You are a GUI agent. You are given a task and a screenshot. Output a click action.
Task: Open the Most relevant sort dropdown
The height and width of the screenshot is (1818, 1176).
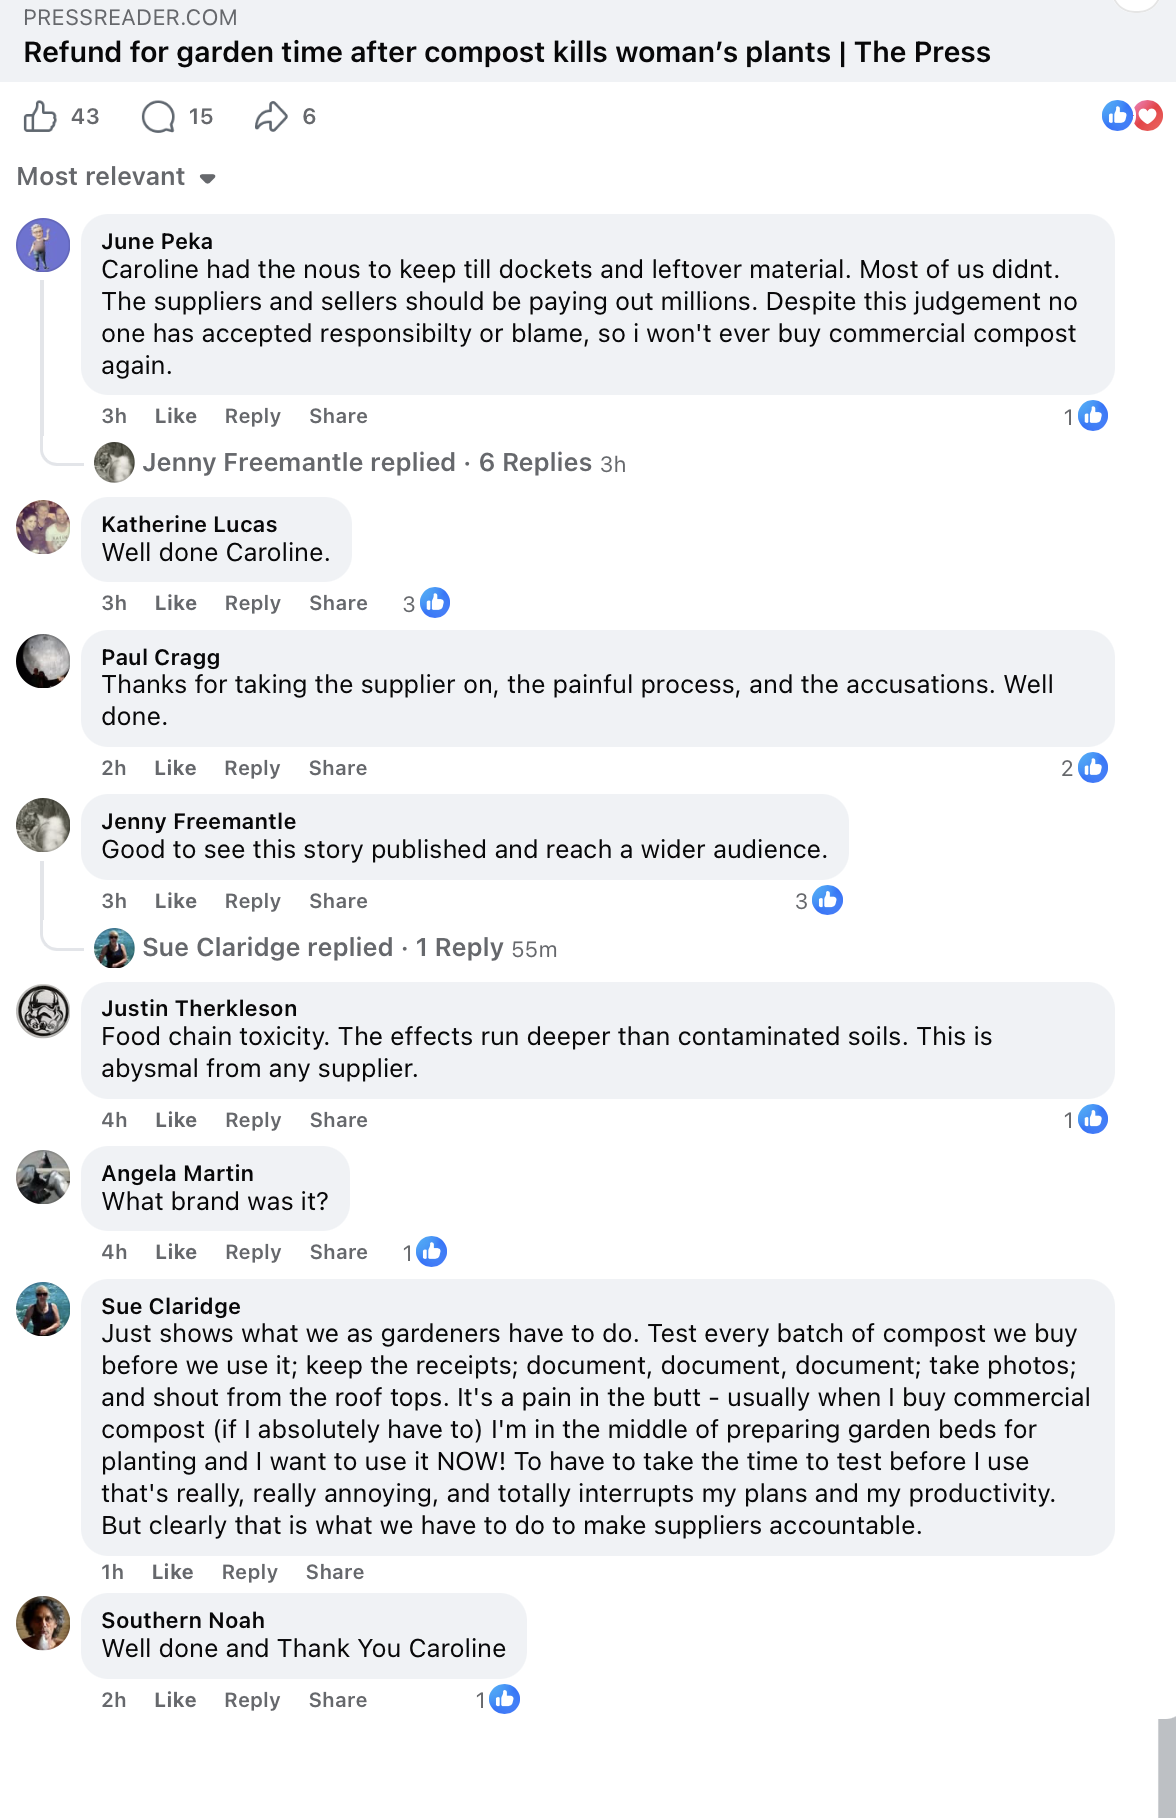(x=117, y=177)
